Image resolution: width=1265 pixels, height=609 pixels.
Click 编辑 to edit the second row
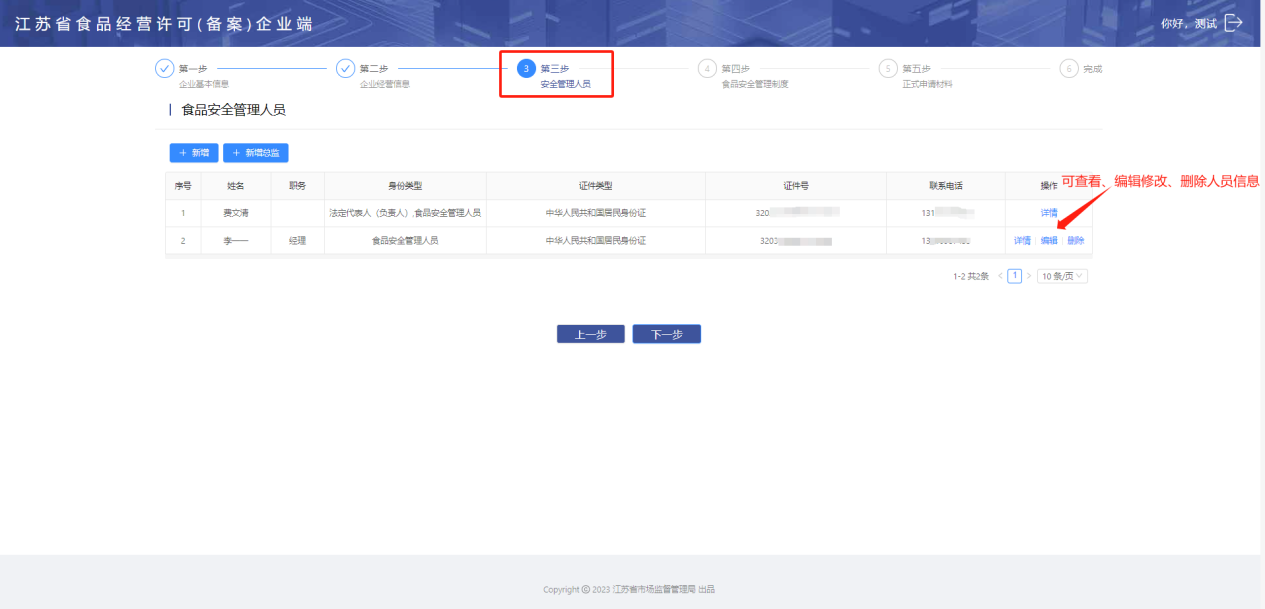(1049, 241)
